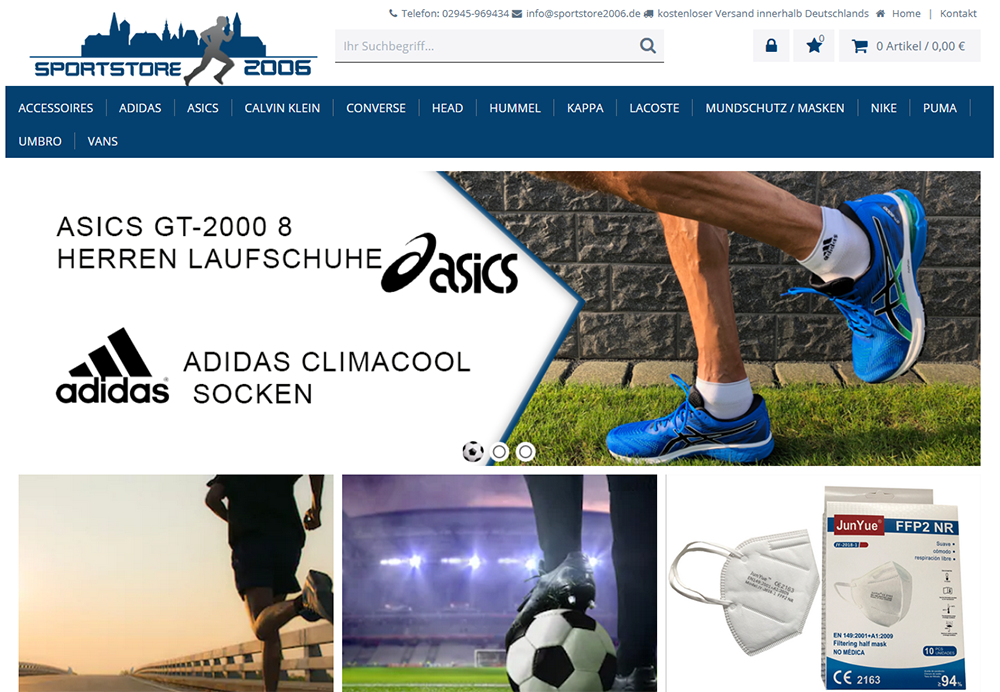This screenshot has width=1000, height=692.
Task: Click the search magnifier icon
Action: point(647,46)
